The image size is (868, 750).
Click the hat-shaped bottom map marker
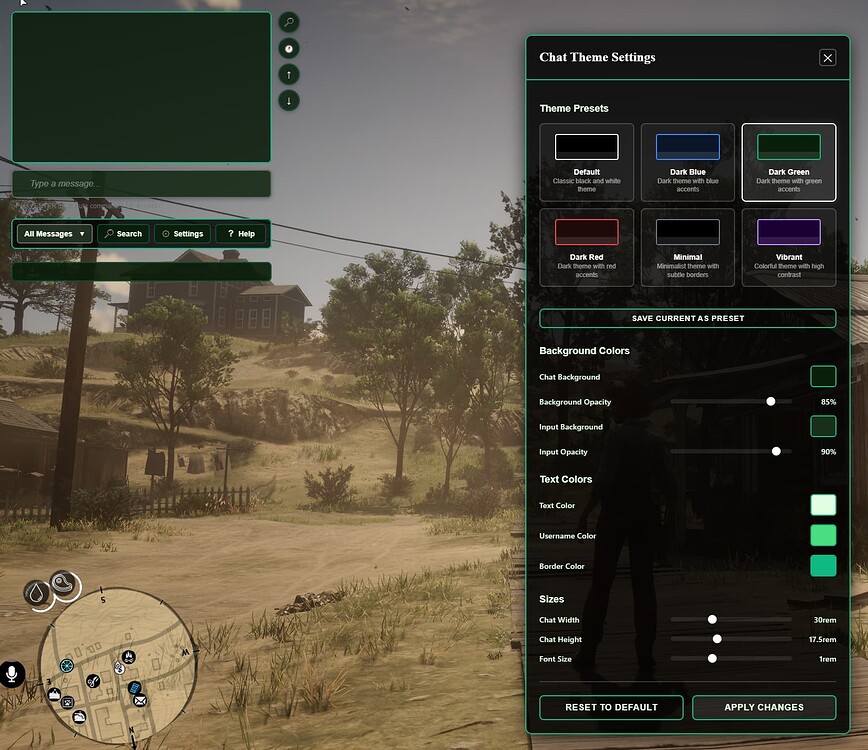click(79, 717)
